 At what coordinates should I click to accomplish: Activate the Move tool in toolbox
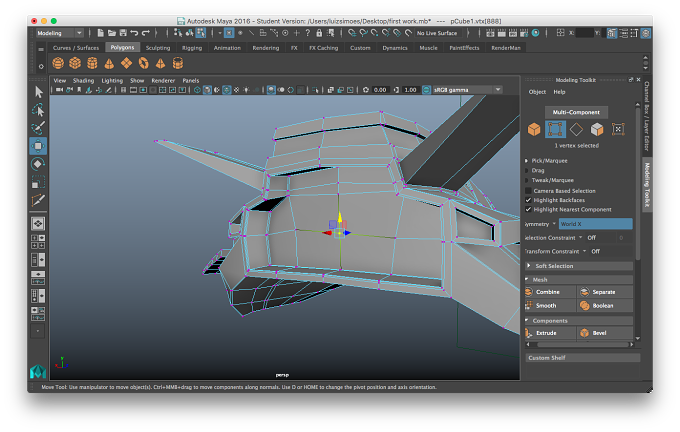[38, 146]
